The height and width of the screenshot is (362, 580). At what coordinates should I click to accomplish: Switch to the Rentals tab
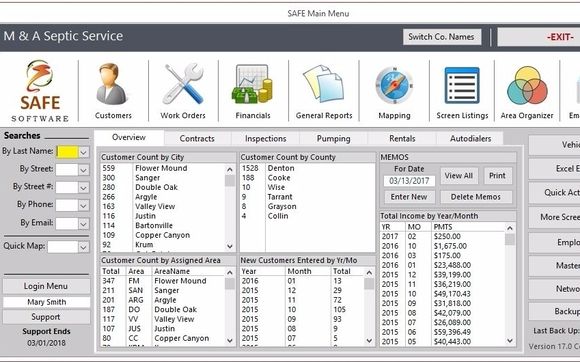[402, 139]
